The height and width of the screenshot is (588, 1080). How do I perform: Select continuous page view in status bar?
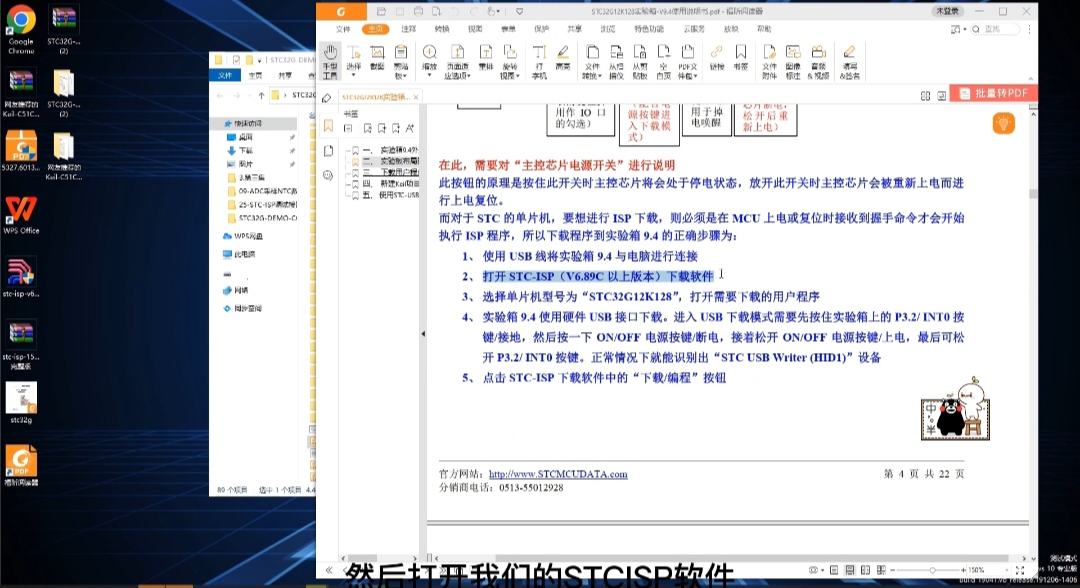tap(850, 570)
